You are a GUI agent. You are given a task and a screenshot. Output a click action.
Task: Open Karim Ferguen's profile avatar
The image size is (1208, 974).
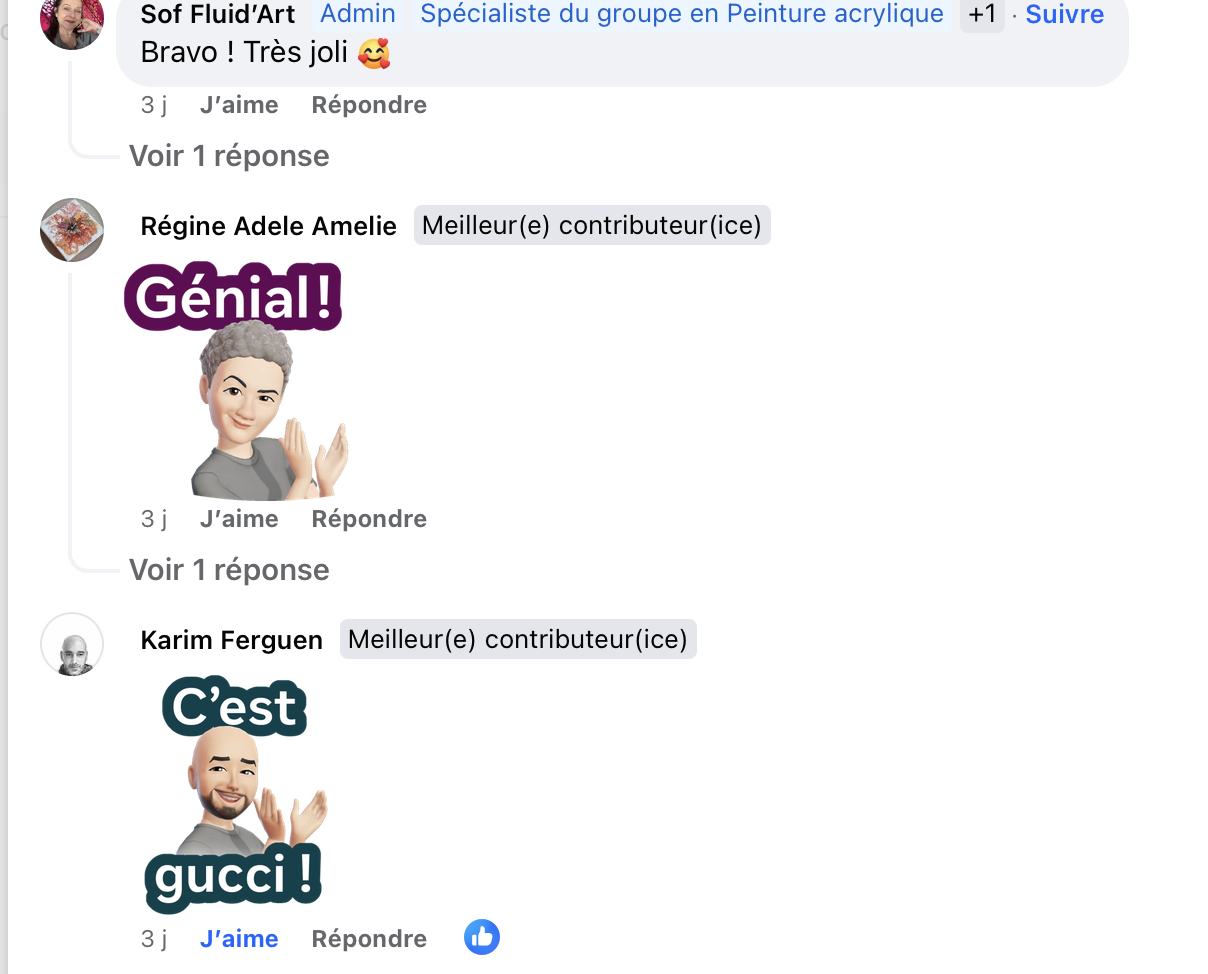click(x=72, y=644)
